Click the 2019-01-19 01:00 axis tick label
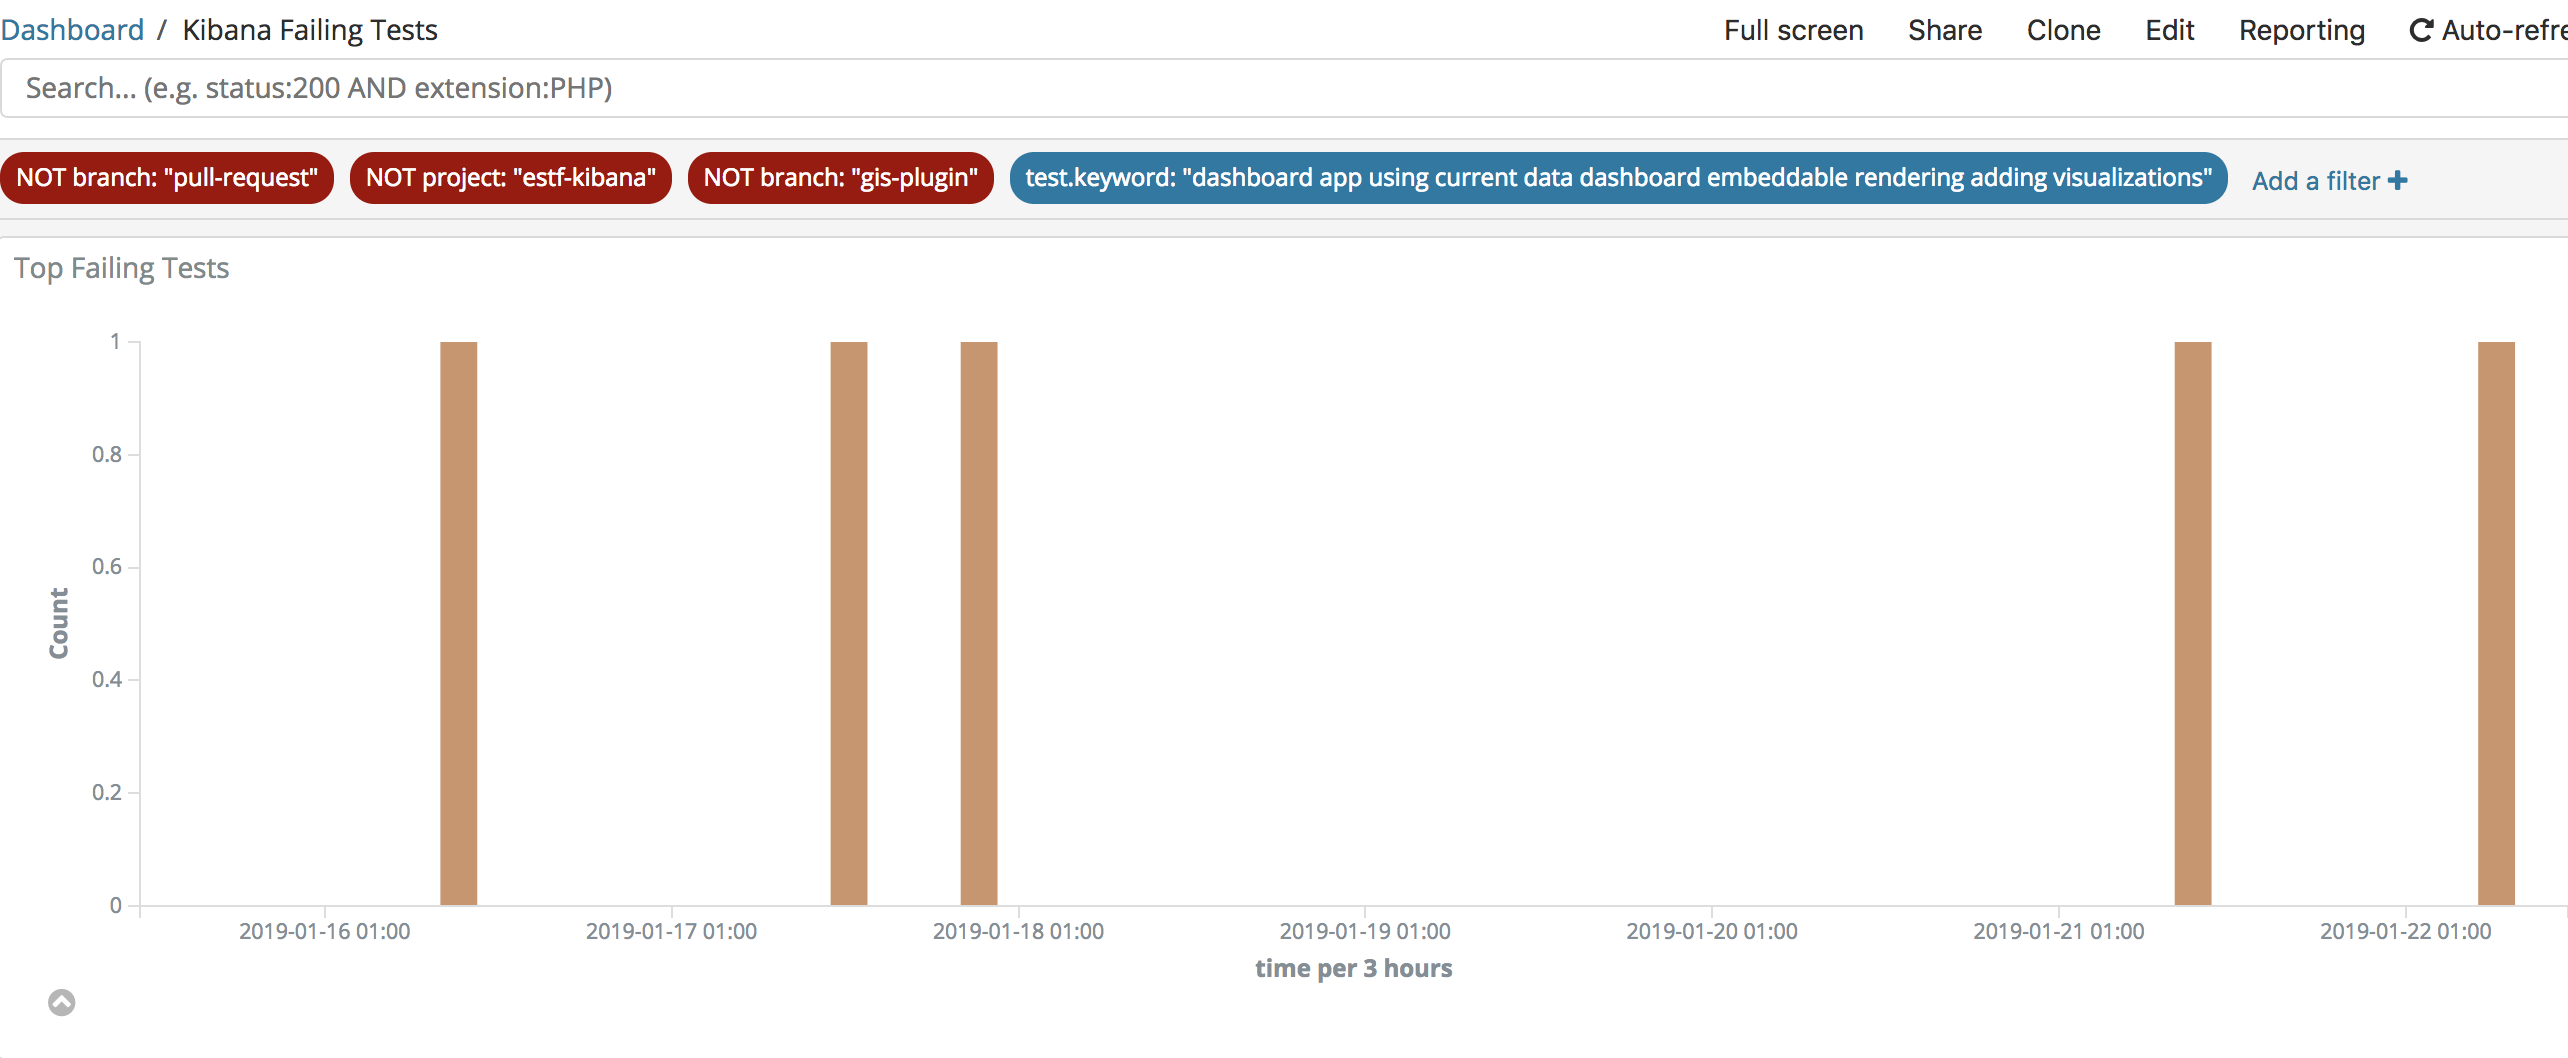The image size is (2568, 1058). point(1365,931)
